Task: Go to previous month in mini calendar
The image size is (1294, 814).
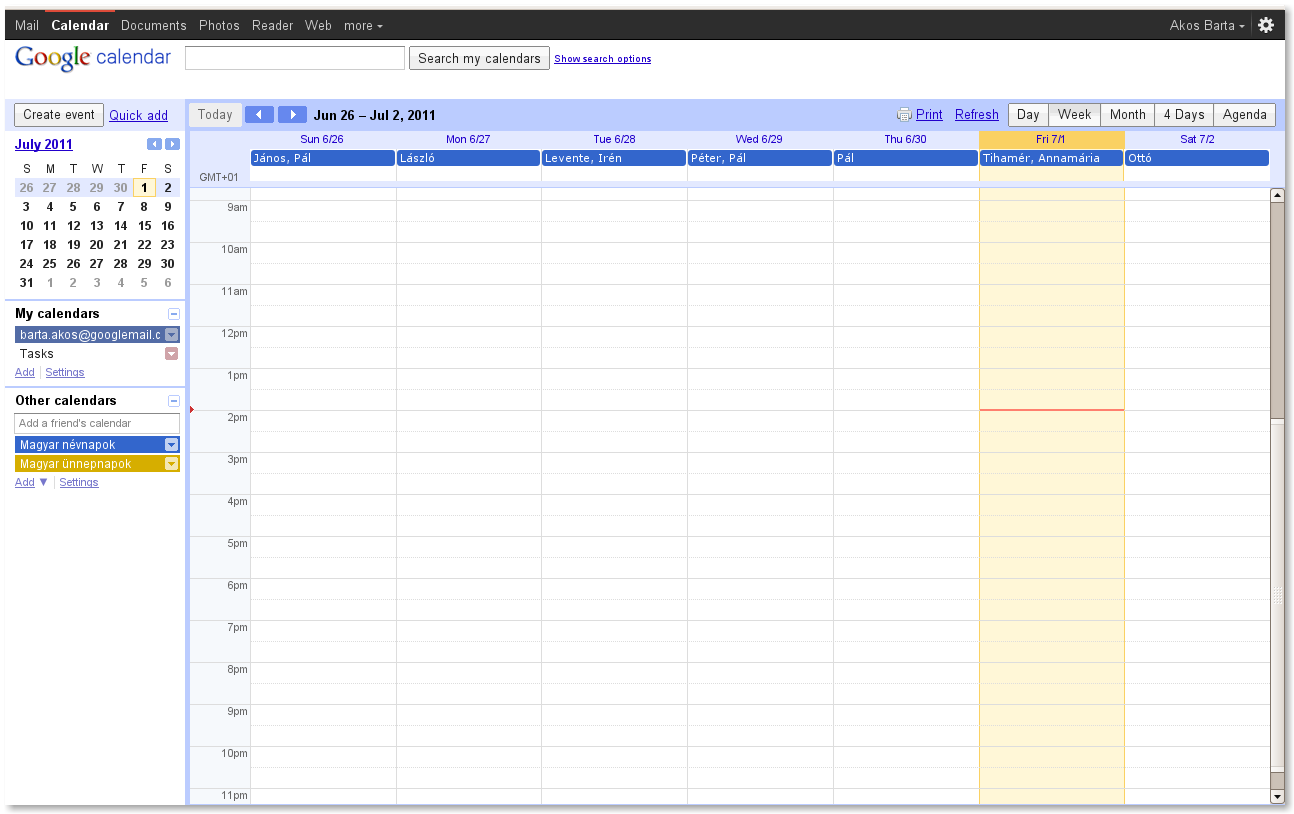Action: 155,144
